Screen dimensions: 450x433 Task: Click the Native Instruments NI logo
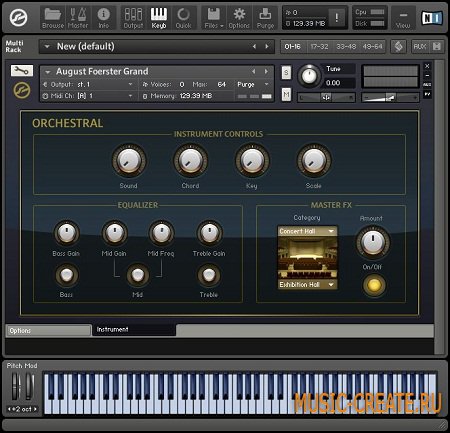432,18
